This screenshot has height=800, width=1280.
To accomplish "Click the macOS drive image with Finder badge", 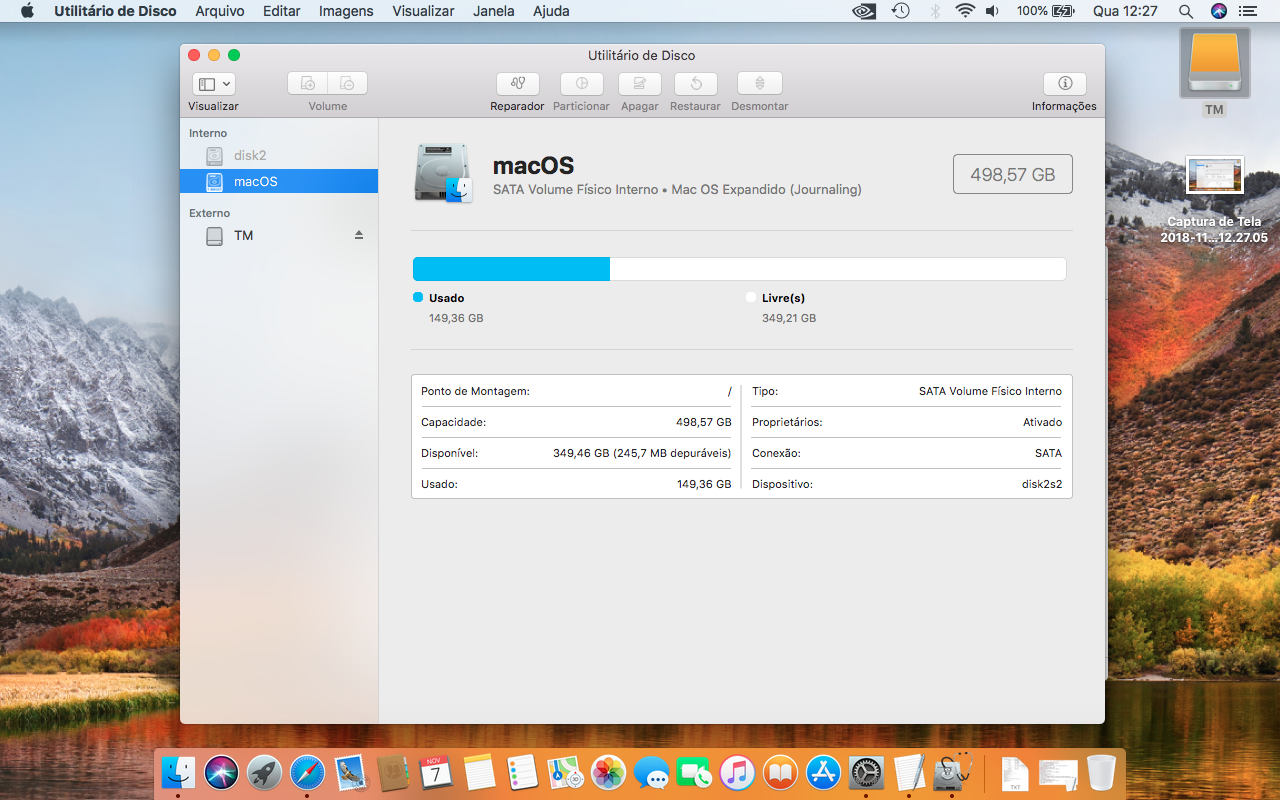I will (x=443, y=174).
